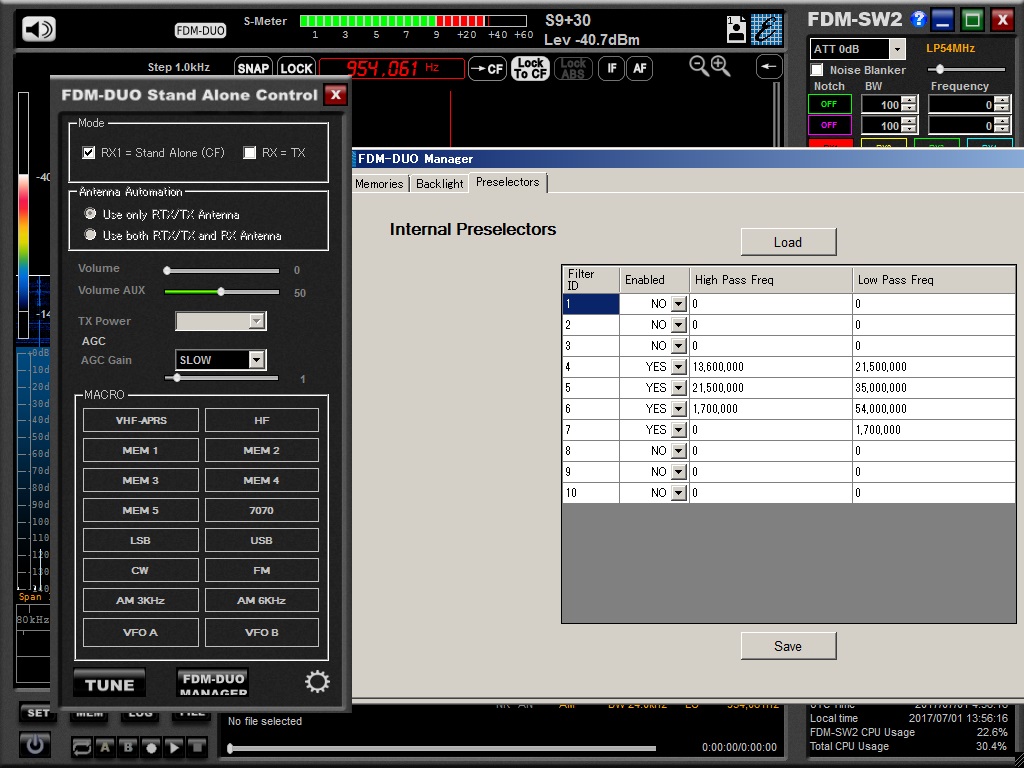Select the AM 6KHz macro

pos(262,600)
